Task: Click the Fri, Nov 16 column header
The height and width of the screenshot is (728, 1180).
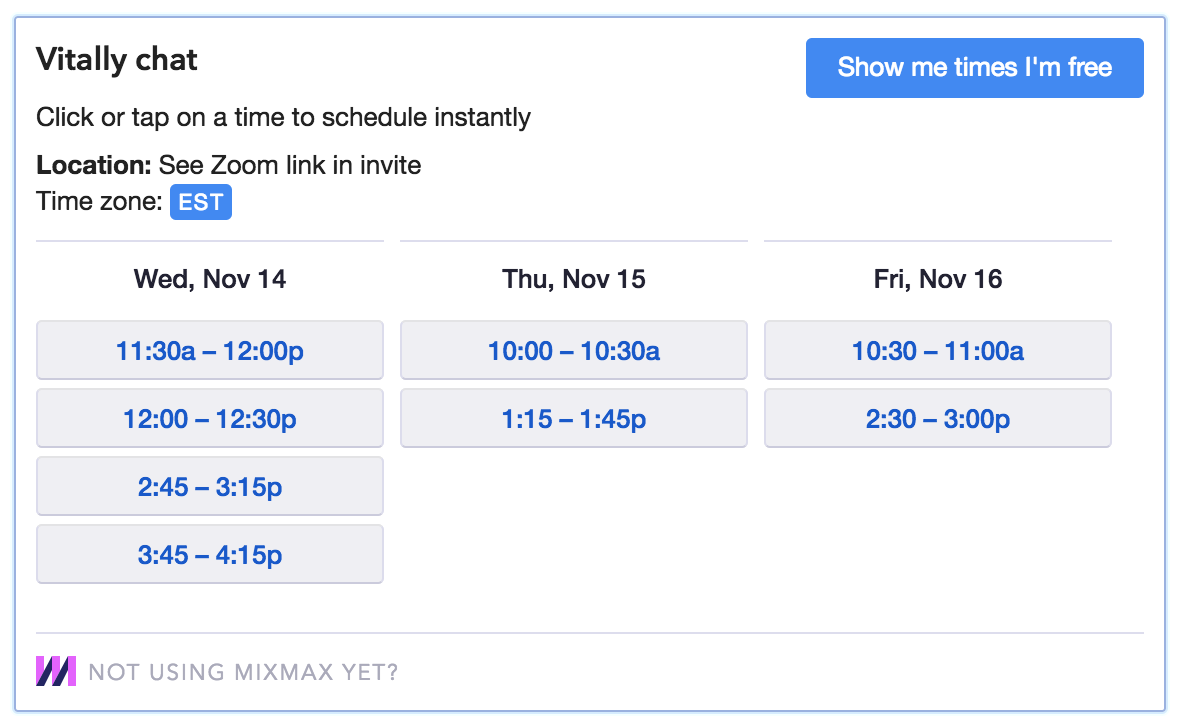Action: pos(938,279)
